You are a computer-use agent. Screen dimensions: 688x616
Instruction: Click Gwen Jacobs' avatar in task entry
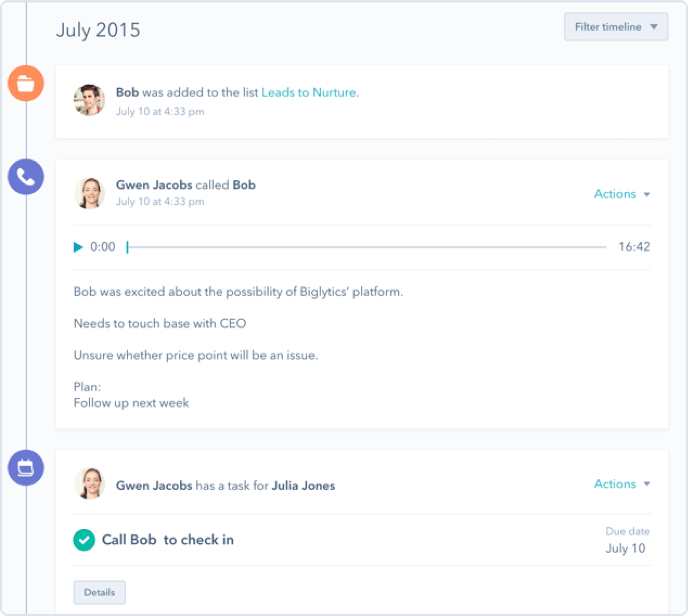89,484
